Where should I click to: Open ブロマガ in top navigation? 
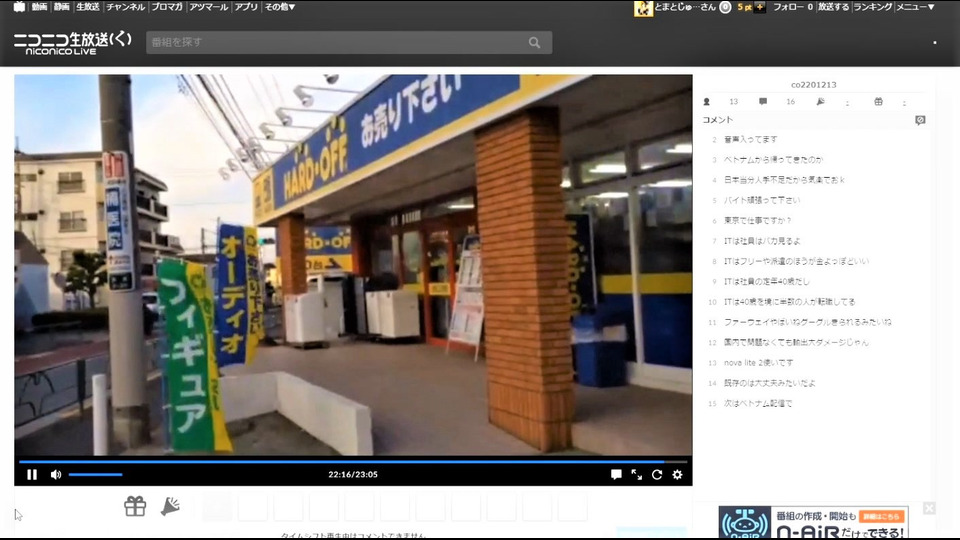(167, 7)
